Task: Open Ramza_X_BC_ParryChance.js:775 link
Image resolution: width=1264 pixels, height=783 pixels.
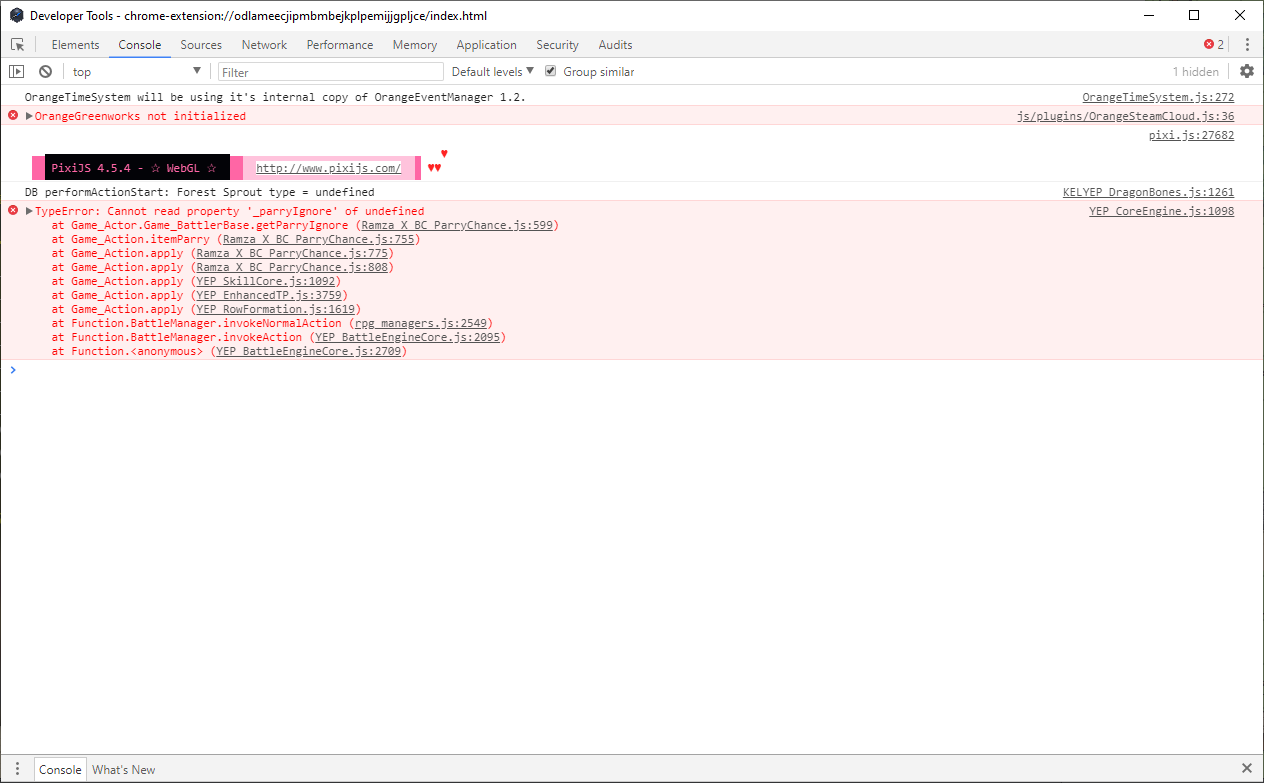Action: coord(293,253)
